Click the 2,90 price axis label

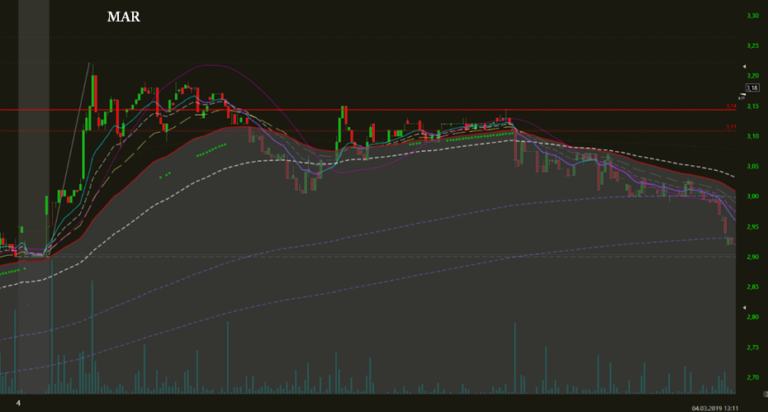753,256
